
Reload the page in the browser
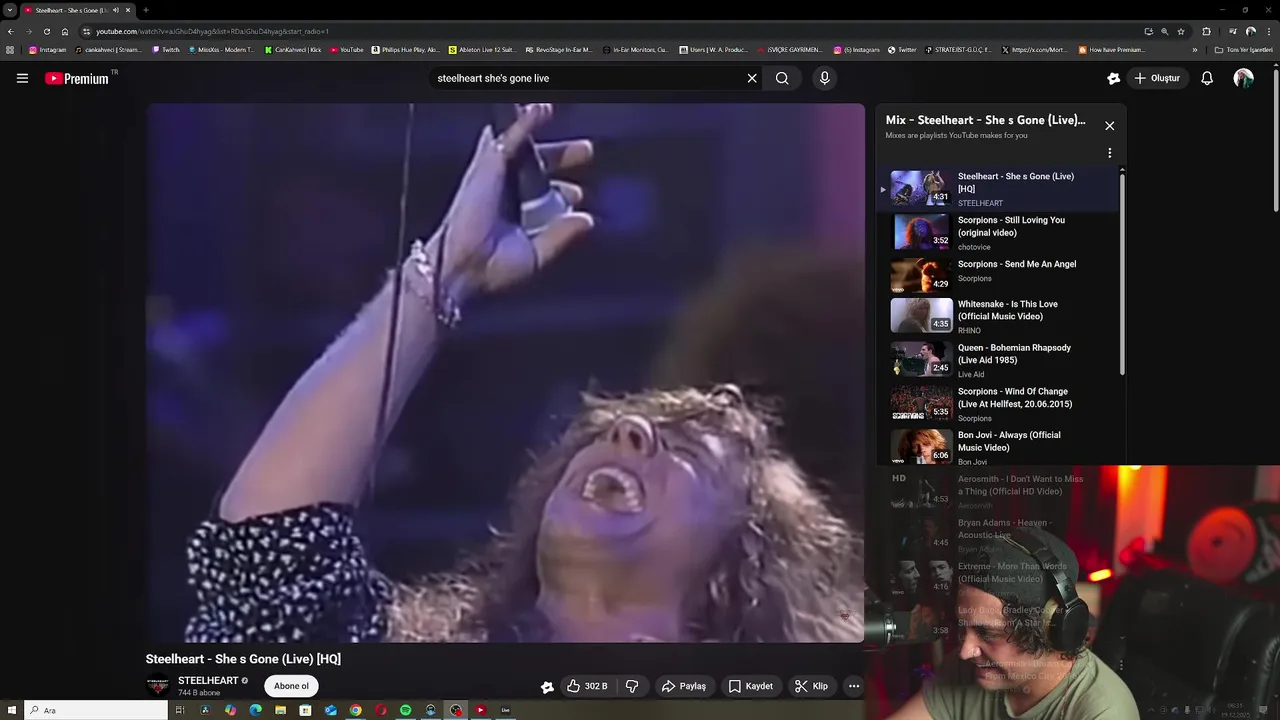pyautogui.click(x=46, y=31)
